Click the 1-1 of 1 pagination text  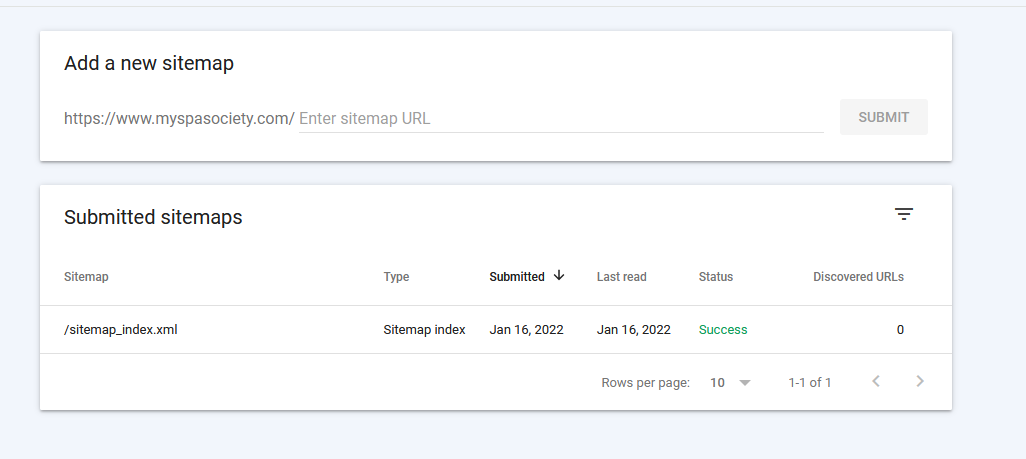[x=810, y=383]
